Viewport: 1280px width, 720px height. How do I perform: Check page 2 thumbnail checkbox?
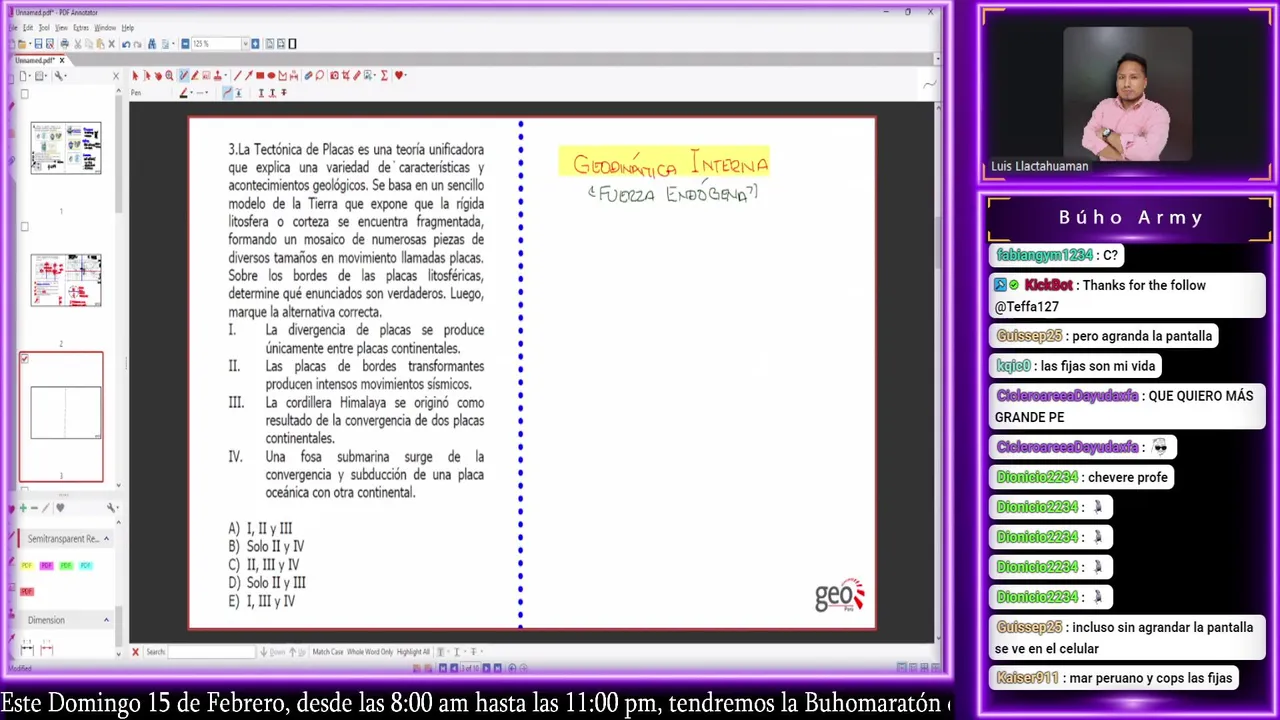[25, 227]
